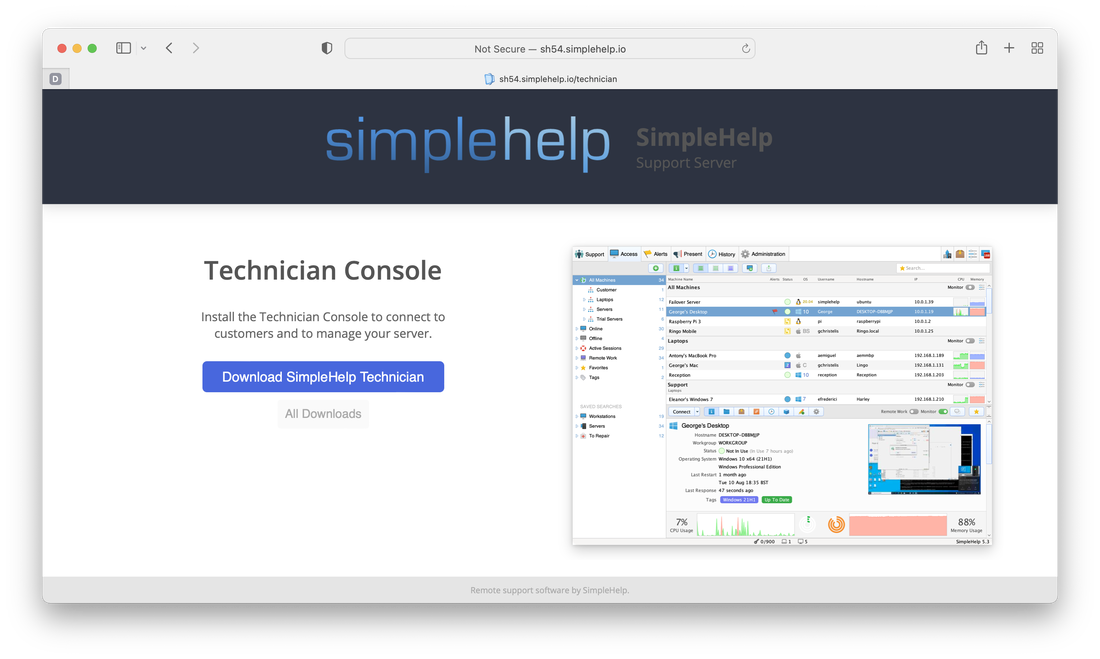The width and height of the screenshot is (1100, 659).
Task: Click the Favorites item in preview tree
Action: pos(598,368)
